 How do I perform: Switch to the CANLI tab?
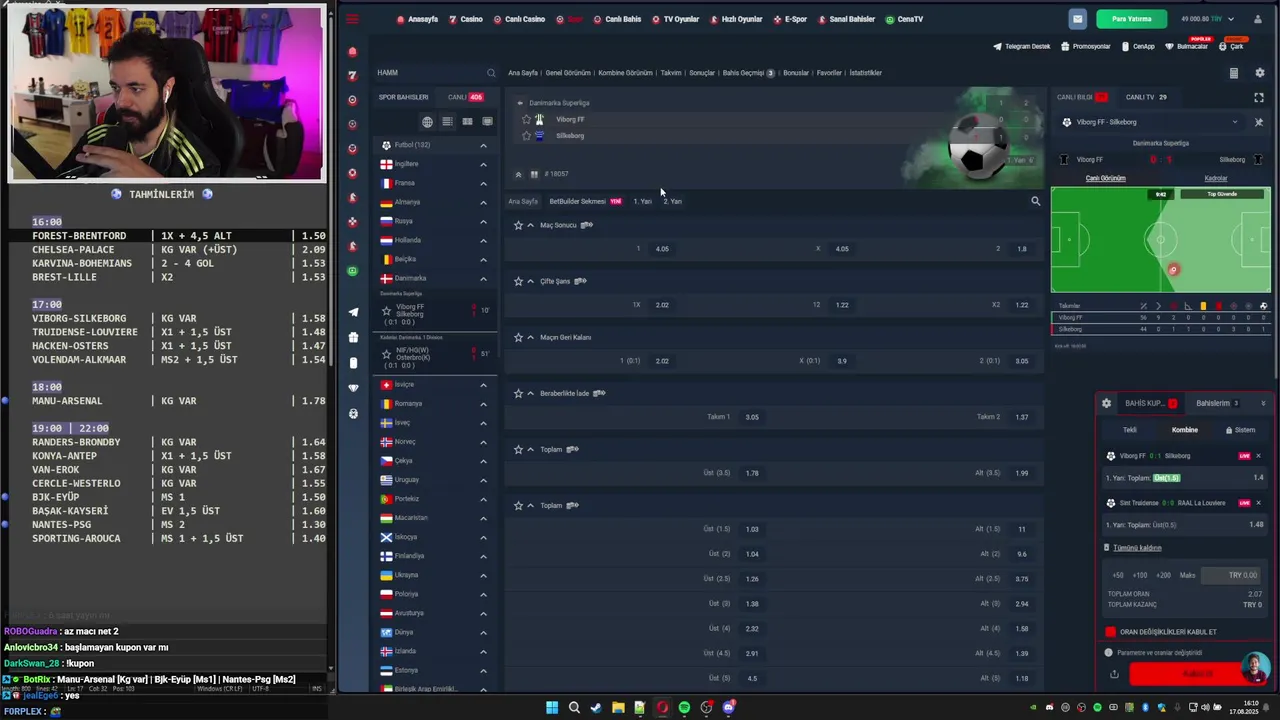(x=465, y=97)
